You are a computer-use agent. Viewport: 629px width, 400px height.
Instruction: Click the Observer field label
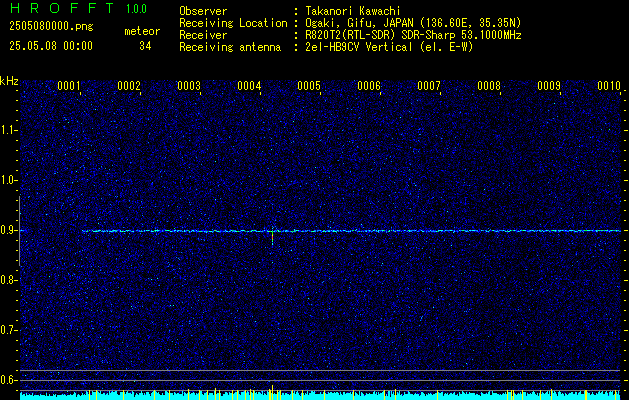click(203, 11)
